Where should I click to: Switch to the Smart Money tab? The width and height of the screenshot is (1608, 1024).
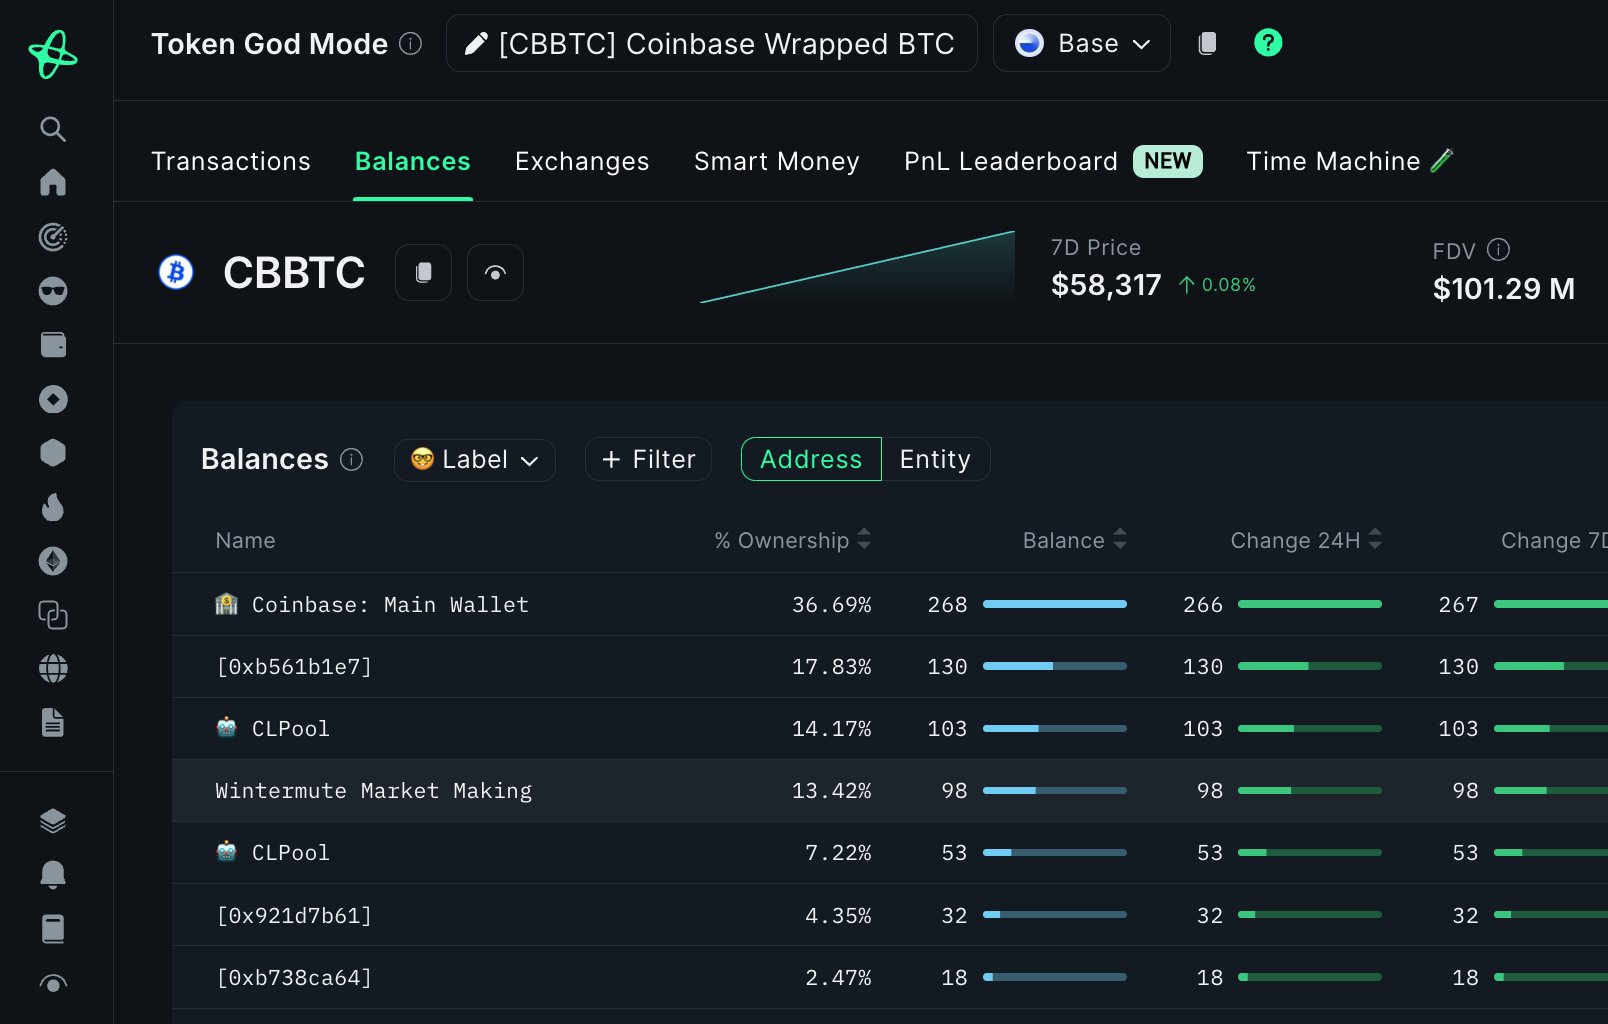776,161
